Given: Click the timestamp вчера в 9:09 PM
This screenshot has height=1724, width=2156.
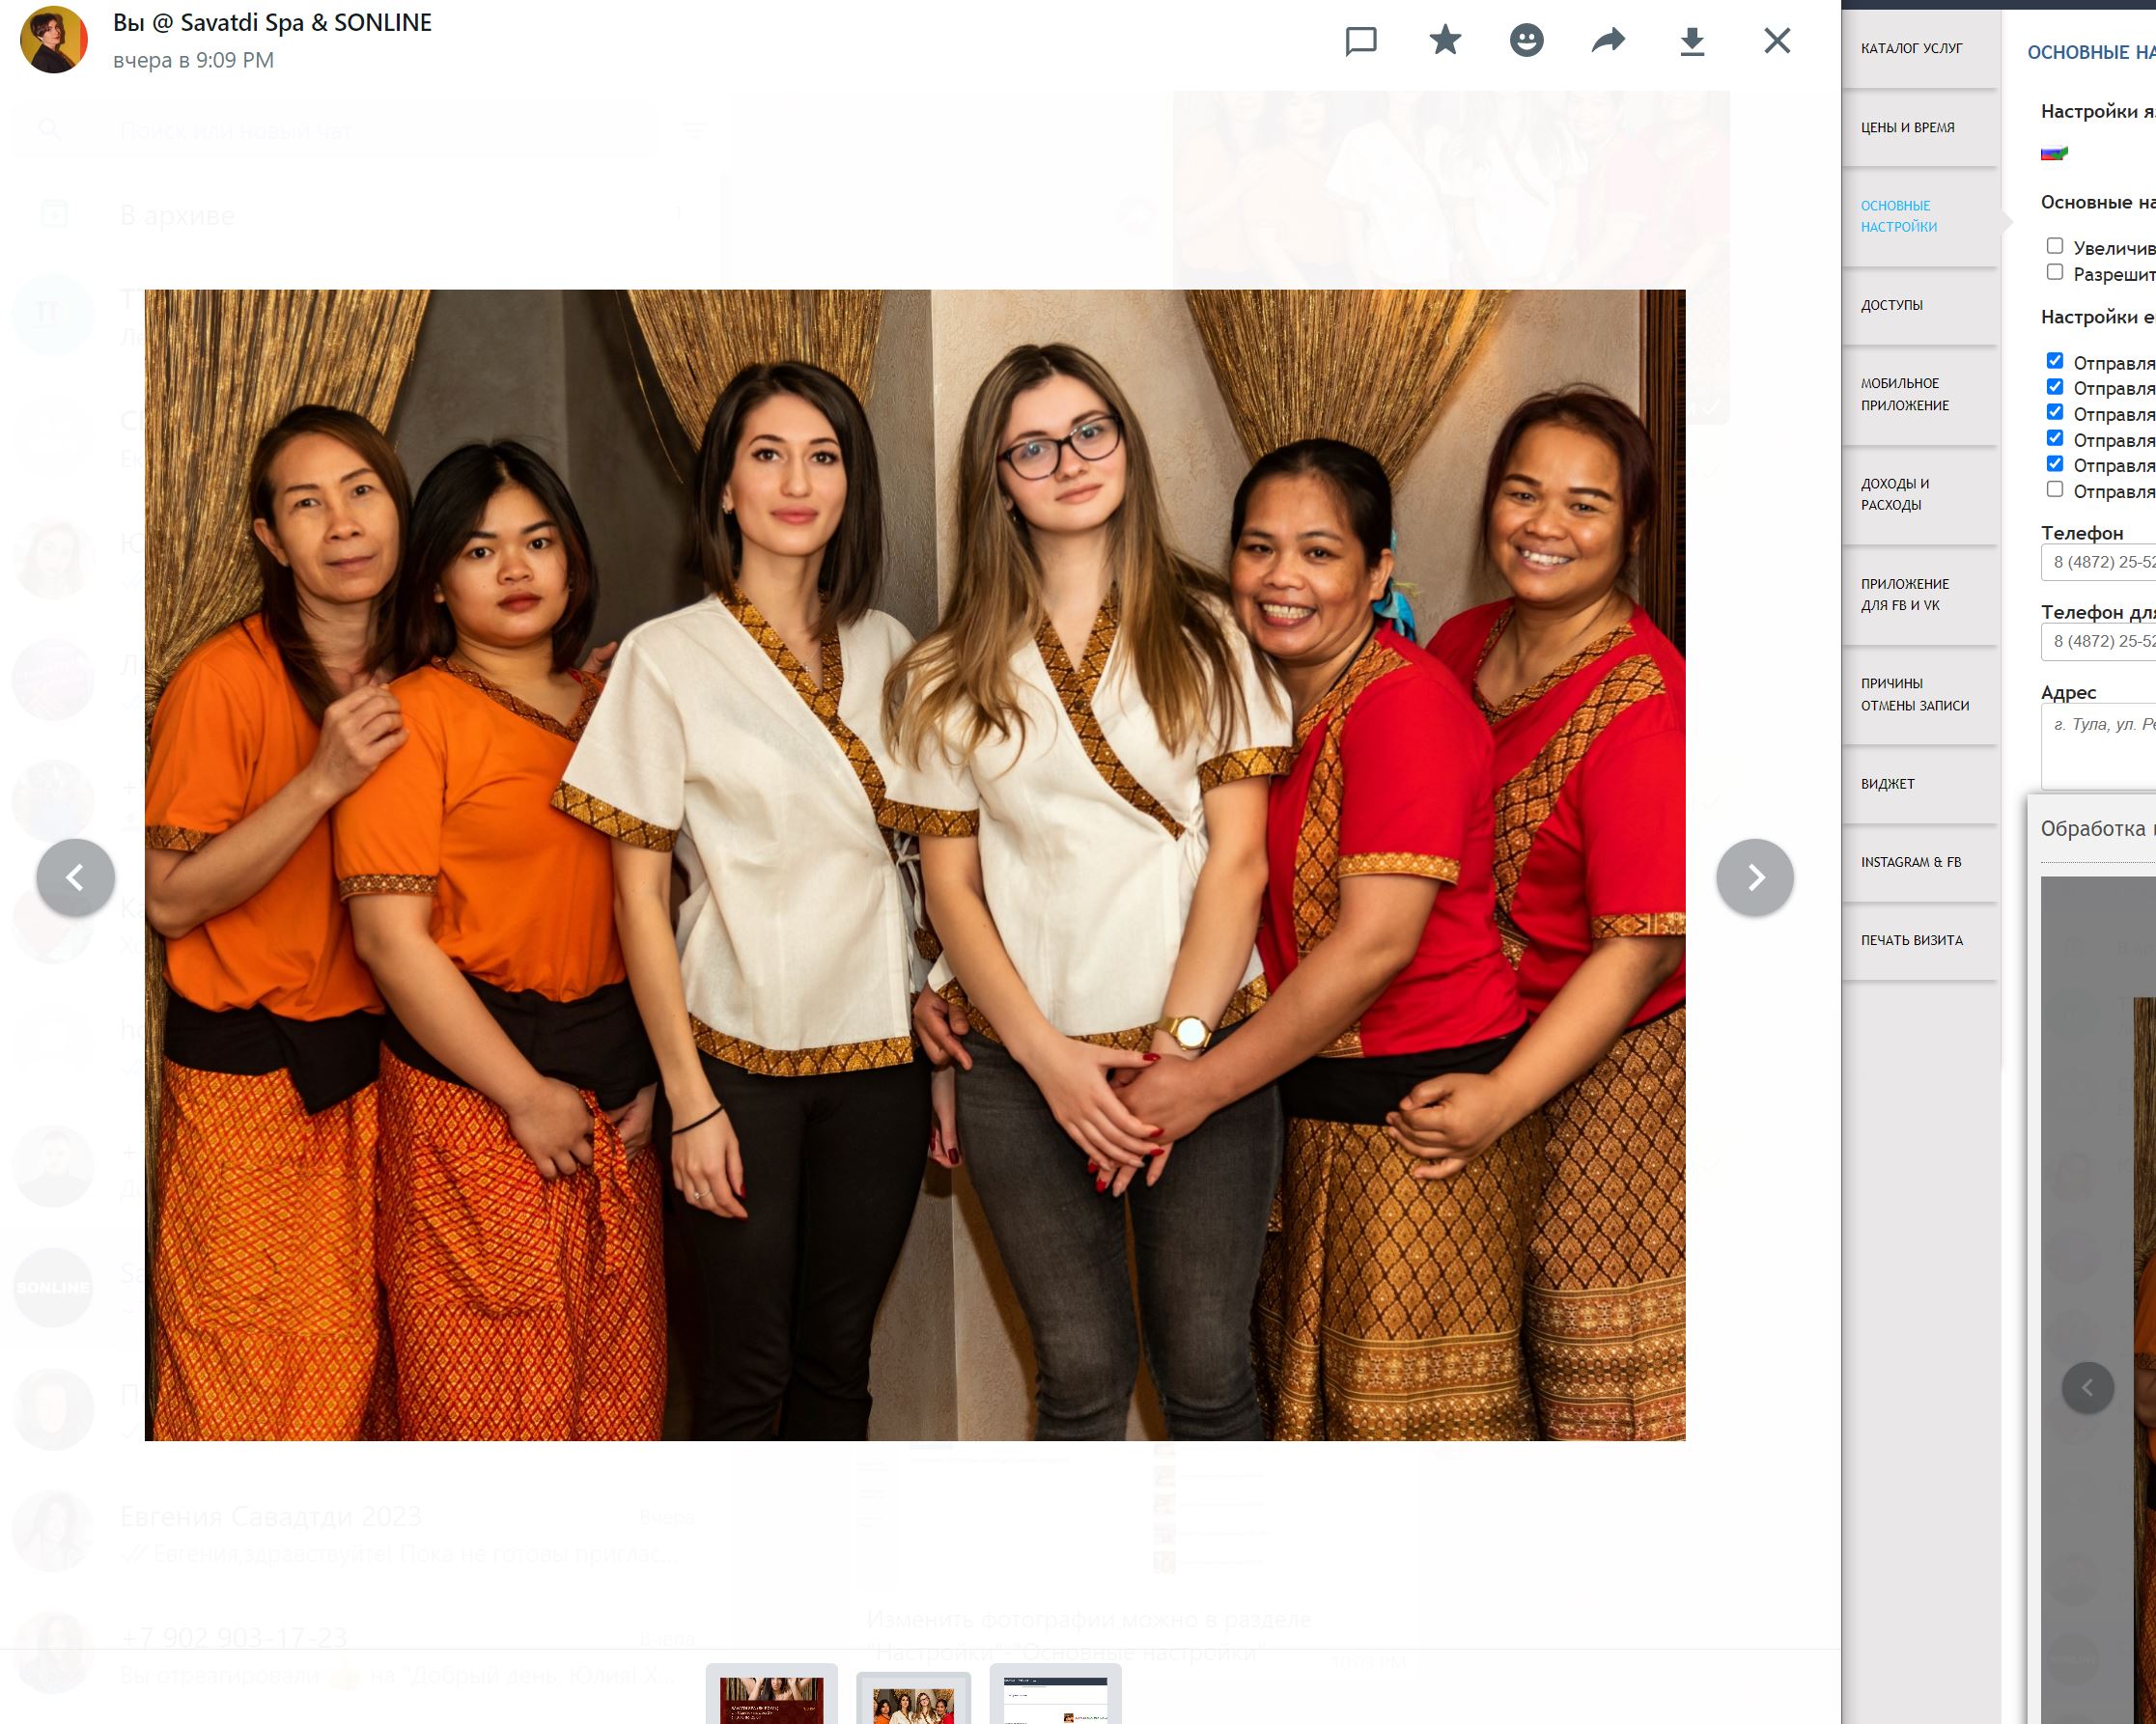Looking at the screenshot, I should point(193,60).
